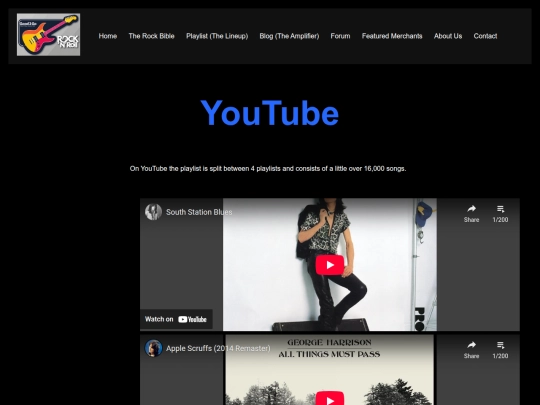Play the South Station Blues video
Viewport: 540px width, 405px height.
tap(330, 265)
